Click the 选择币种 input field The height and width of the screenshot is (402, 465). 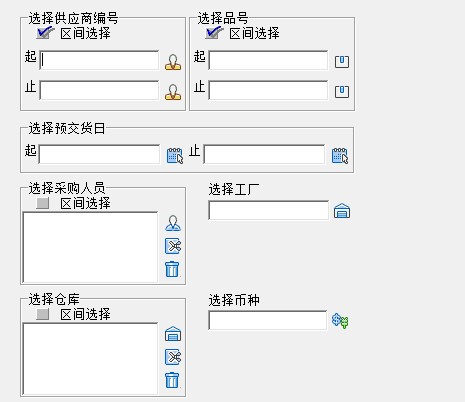pyautogui.click(x=267, y=320)
